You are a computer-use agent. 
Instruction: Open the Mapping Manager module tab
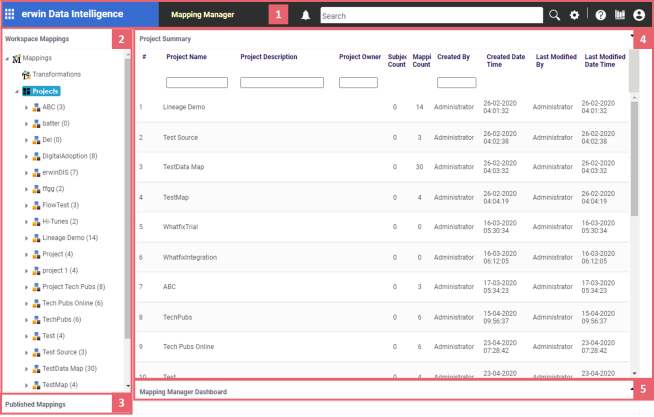click(203, 15)
